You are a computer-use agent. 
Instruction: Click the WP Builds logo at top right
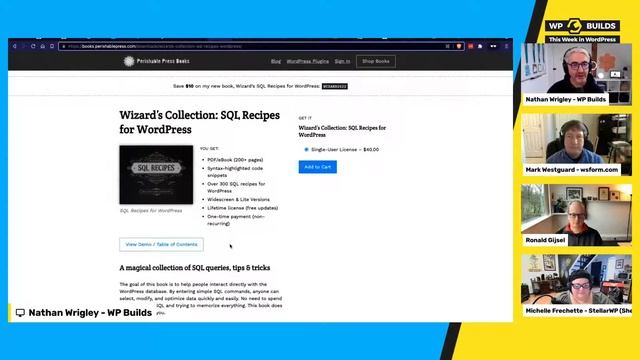[x=582, y=26]
